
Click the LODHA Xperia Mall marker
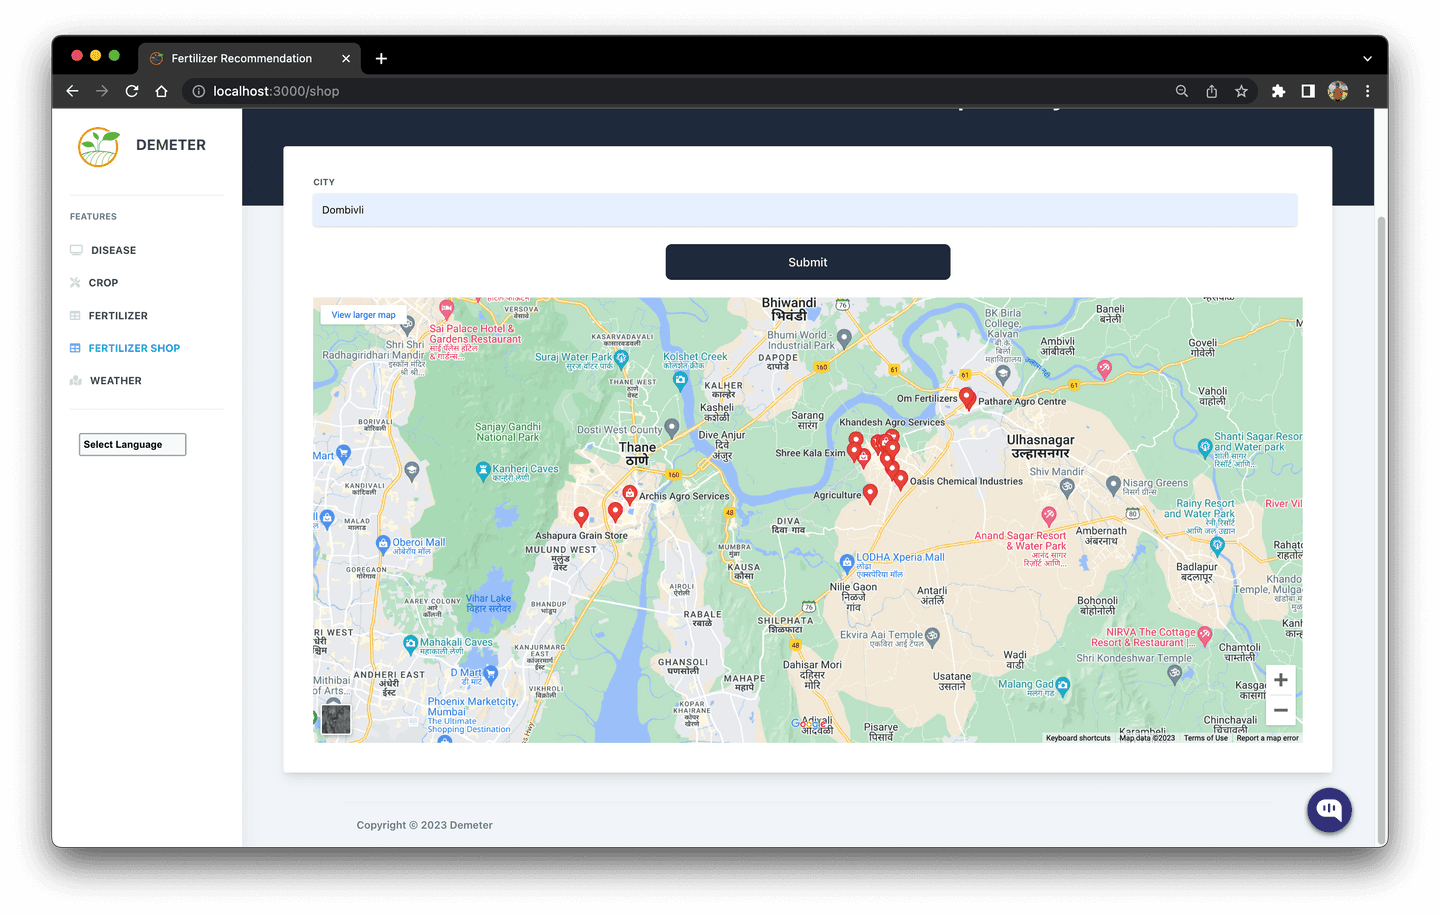tap(847, 562)
